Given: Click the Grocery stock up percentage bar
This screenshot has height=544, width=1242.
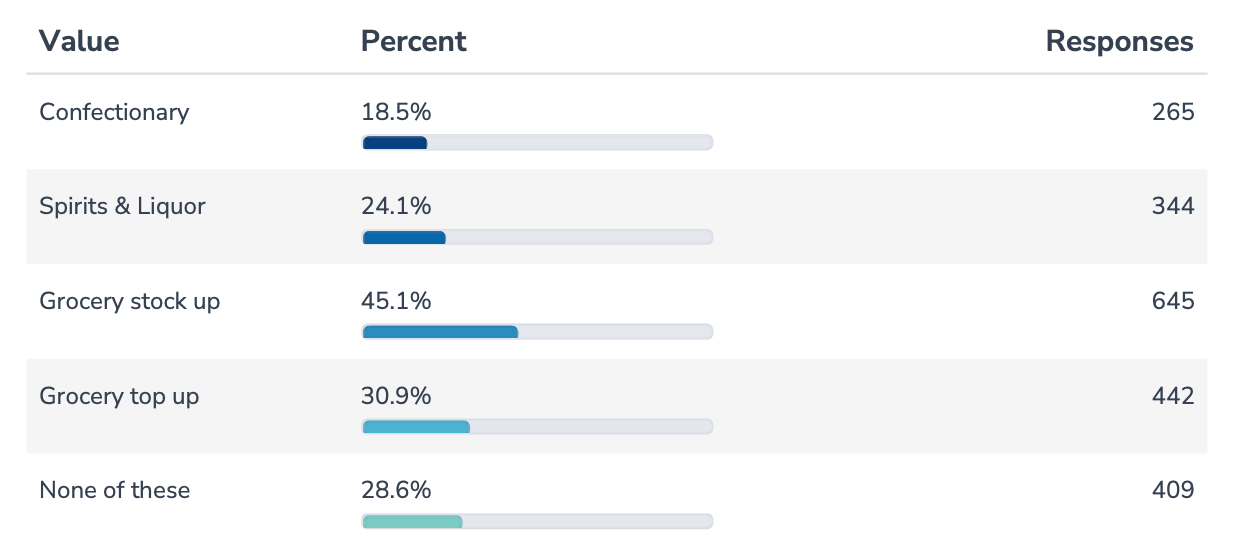Looking at the screenshot, I should (537, 332).
